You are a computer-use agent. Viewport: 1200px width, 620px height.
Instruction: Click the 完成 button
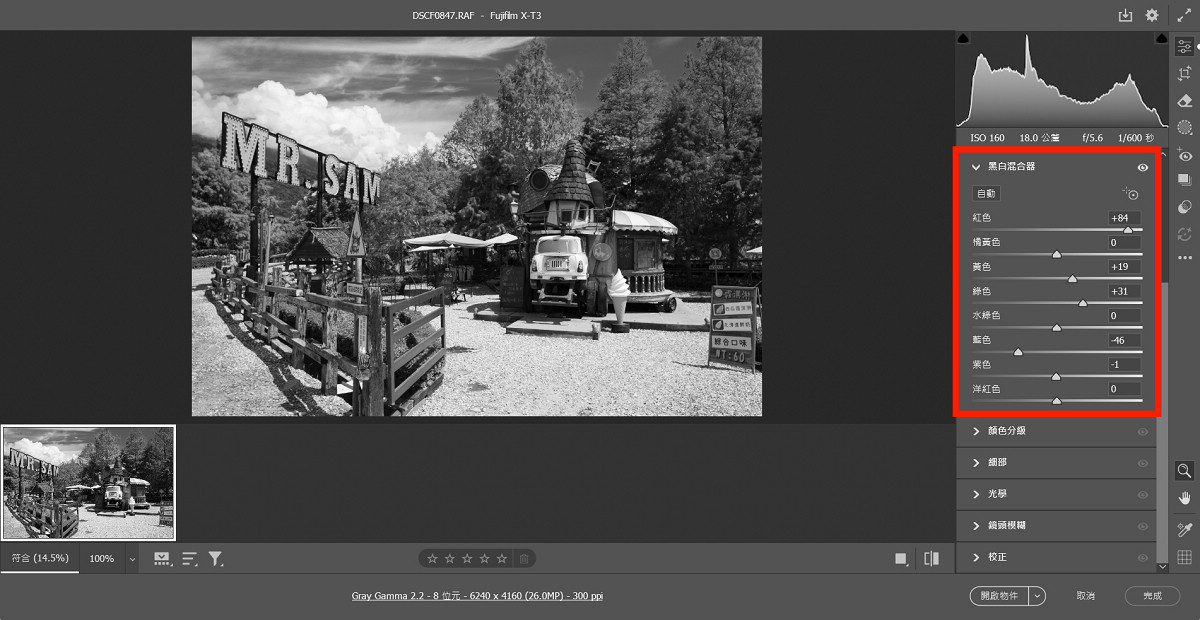click(1152, 596)
